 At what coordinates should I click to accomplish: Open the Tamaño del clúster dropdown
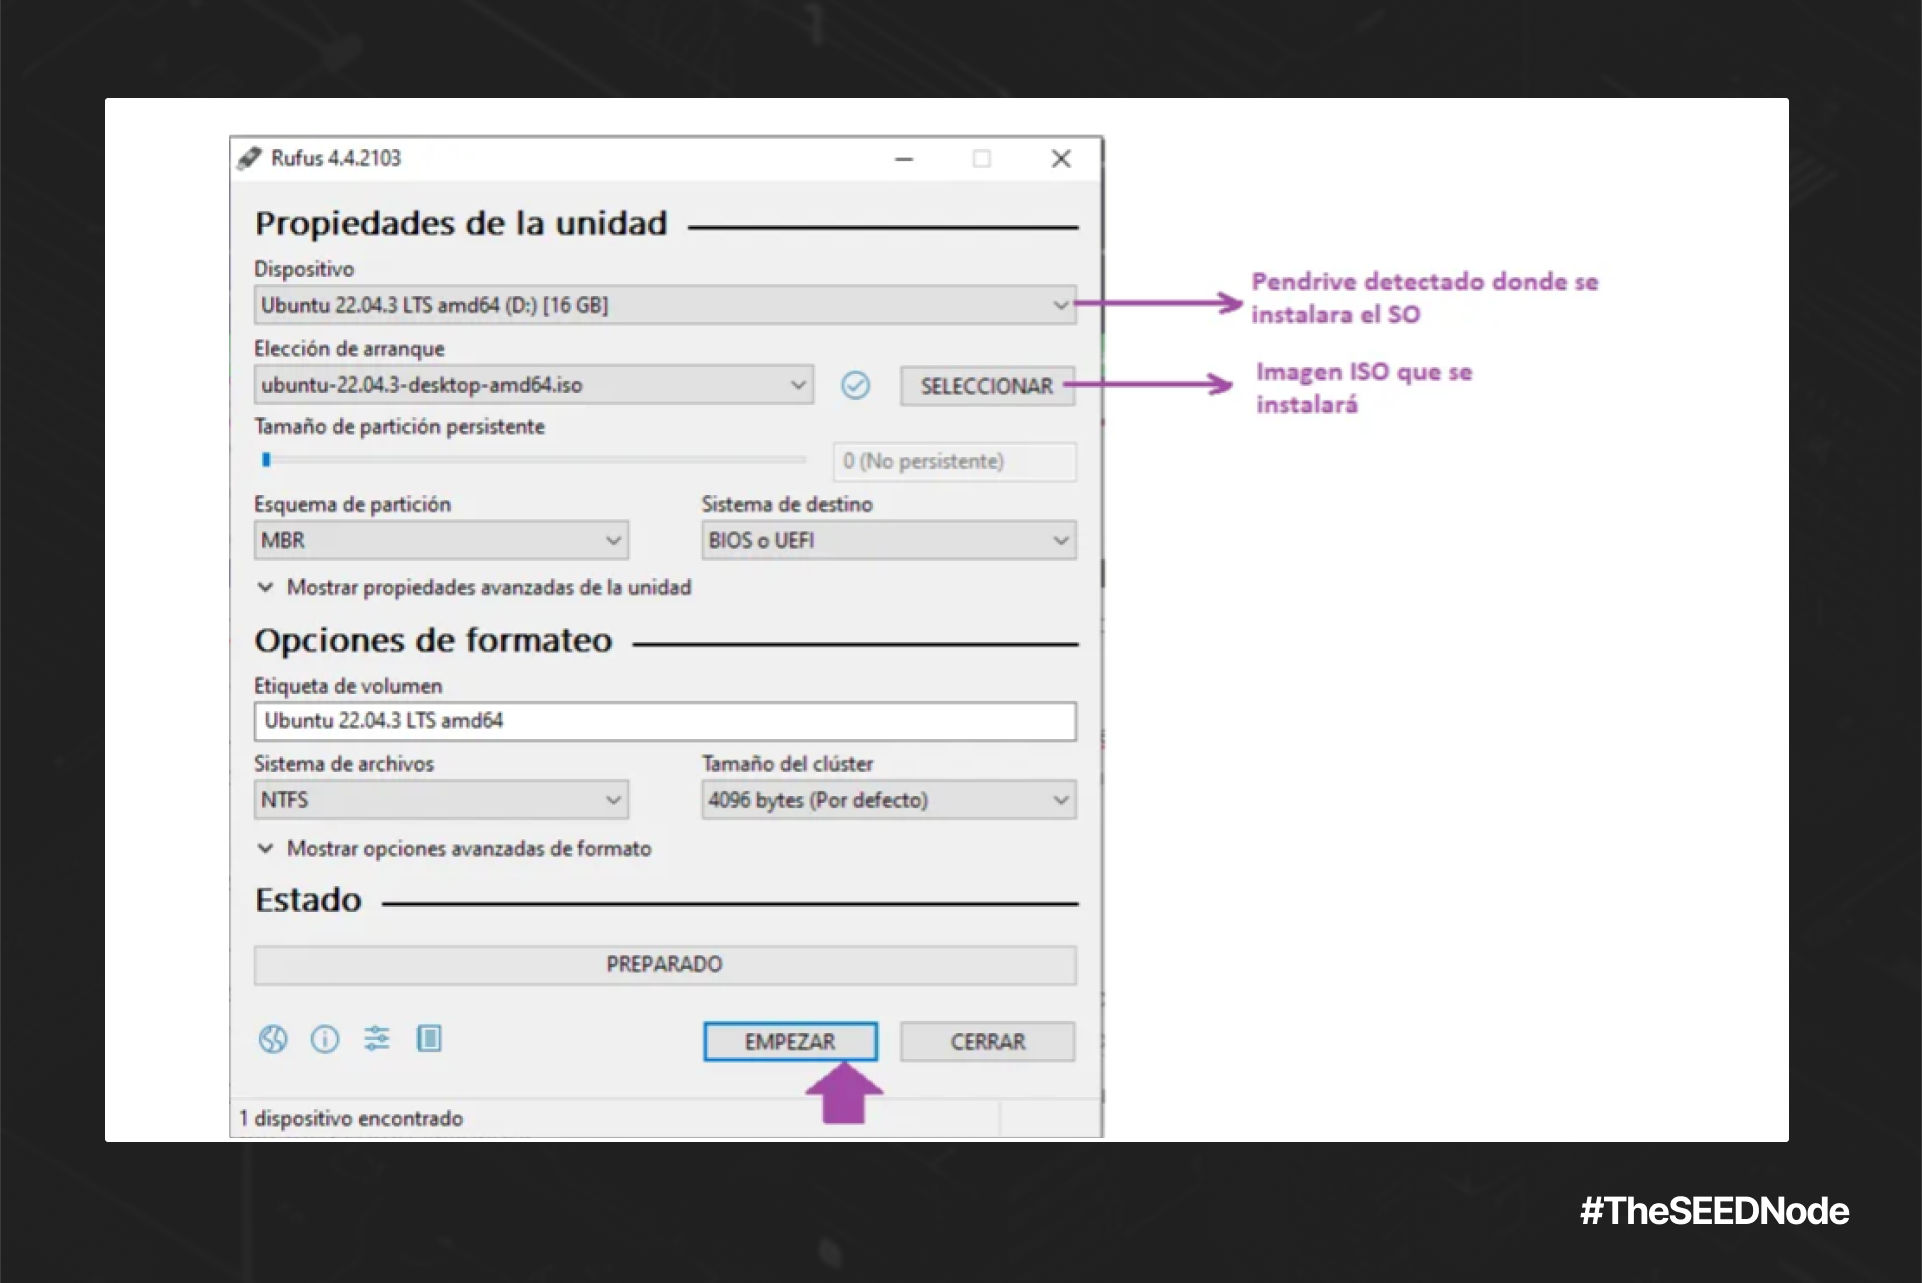889,800
